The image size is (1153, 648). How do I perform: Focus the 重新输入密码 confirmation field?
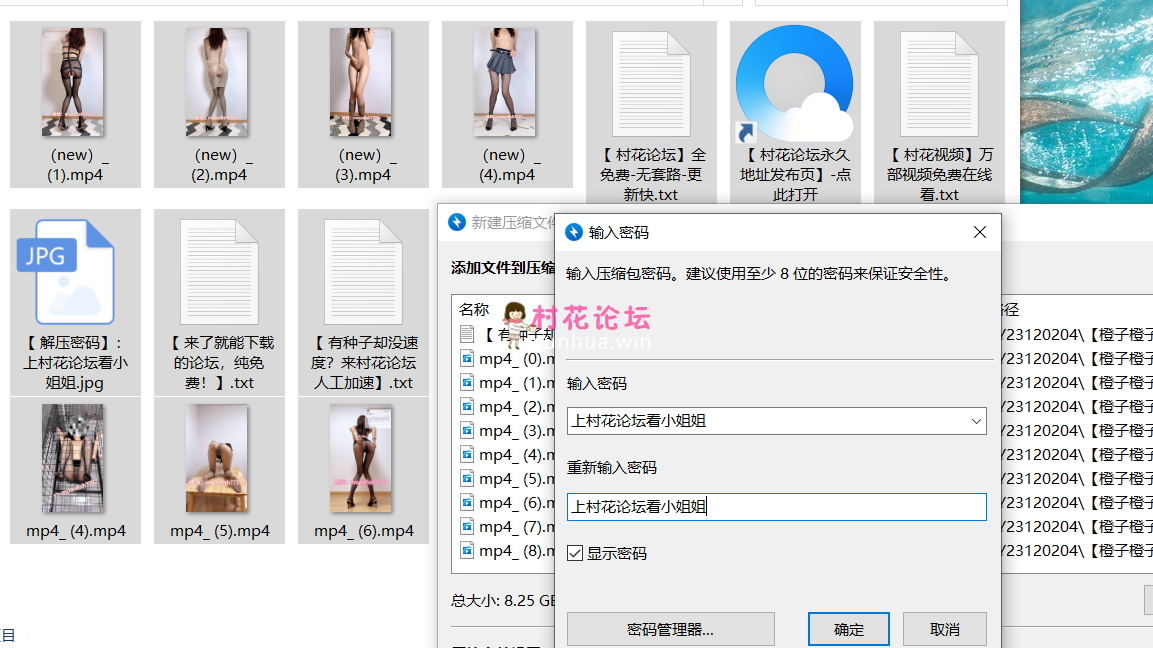(777, 507)
